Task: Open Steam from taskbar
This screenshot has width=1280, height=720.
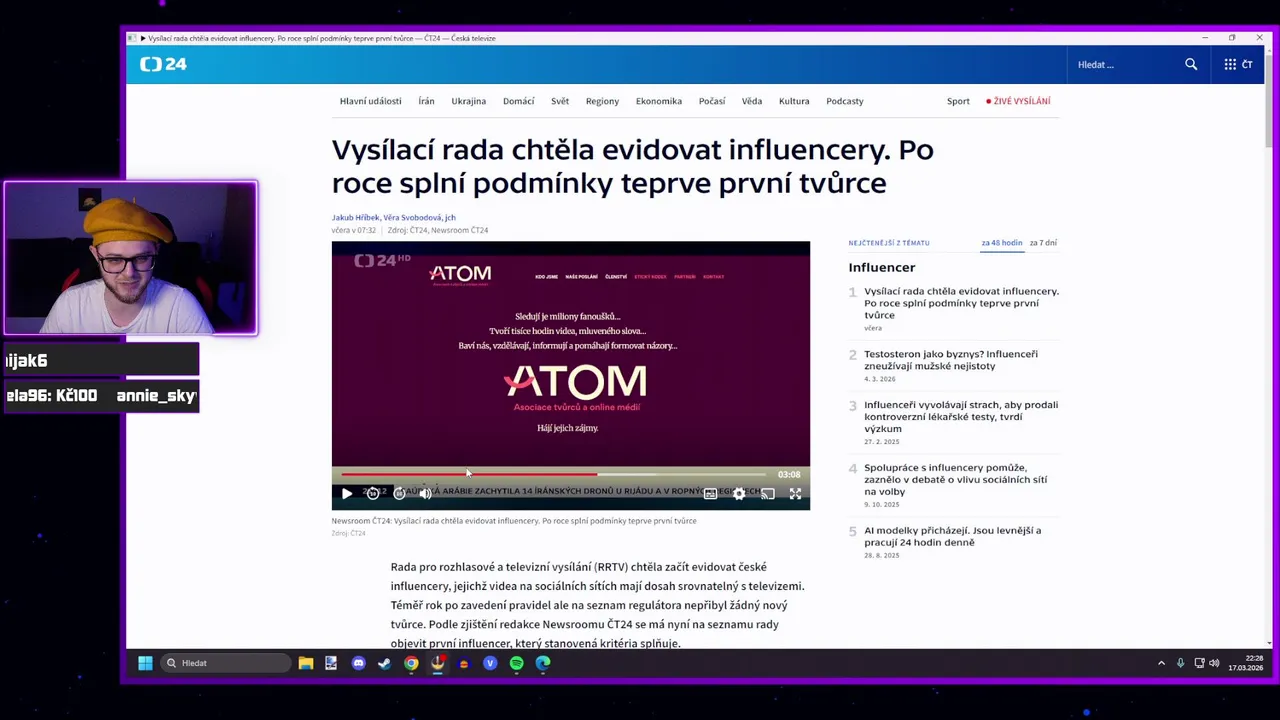Action: pyautogui.click(x=385, y=663)
